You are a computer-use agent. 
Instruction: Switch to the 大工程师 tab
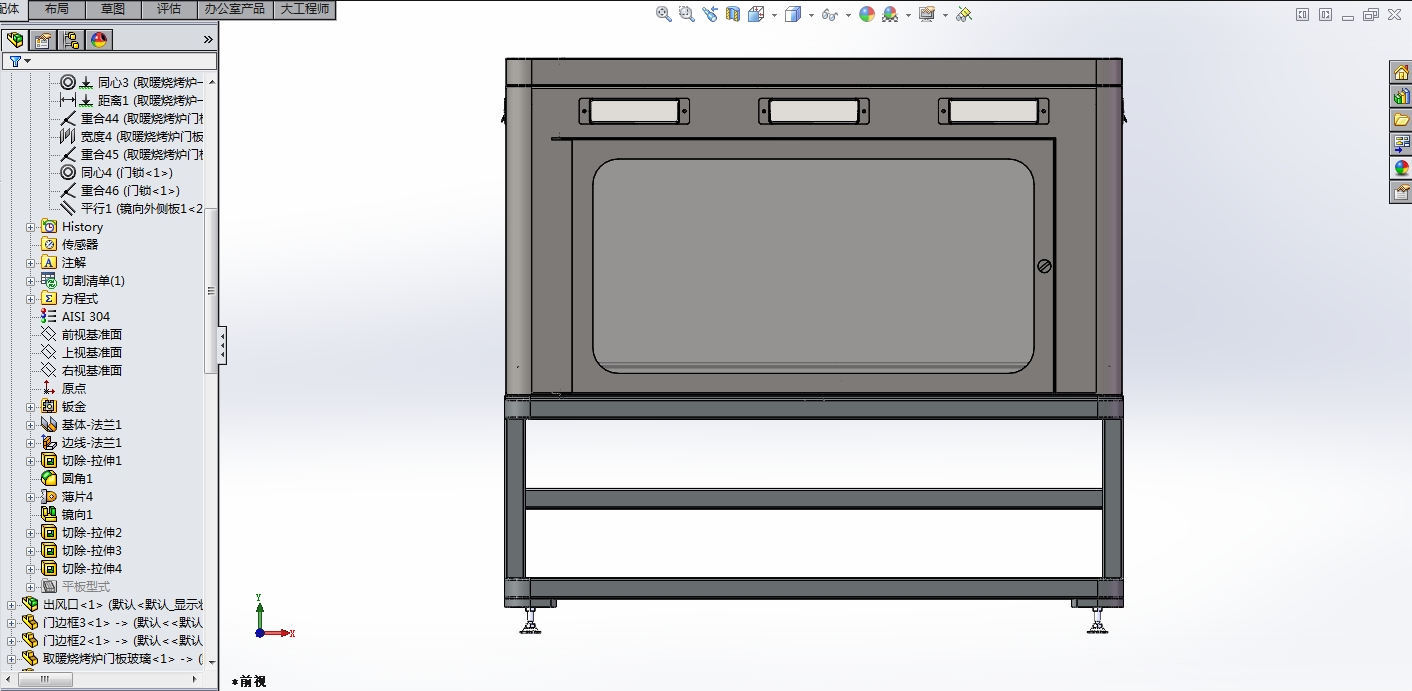[x=304, y=9]
